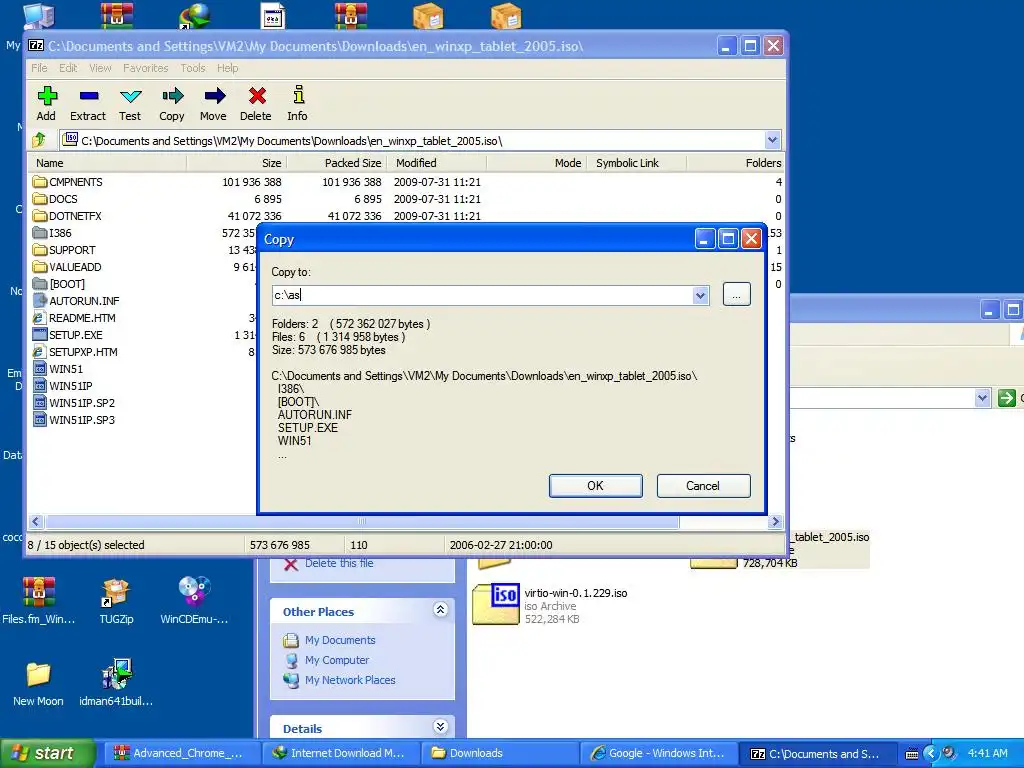Open New Moon desktop folder
This screenshot has height=768, width=1024.
(38, 682)
